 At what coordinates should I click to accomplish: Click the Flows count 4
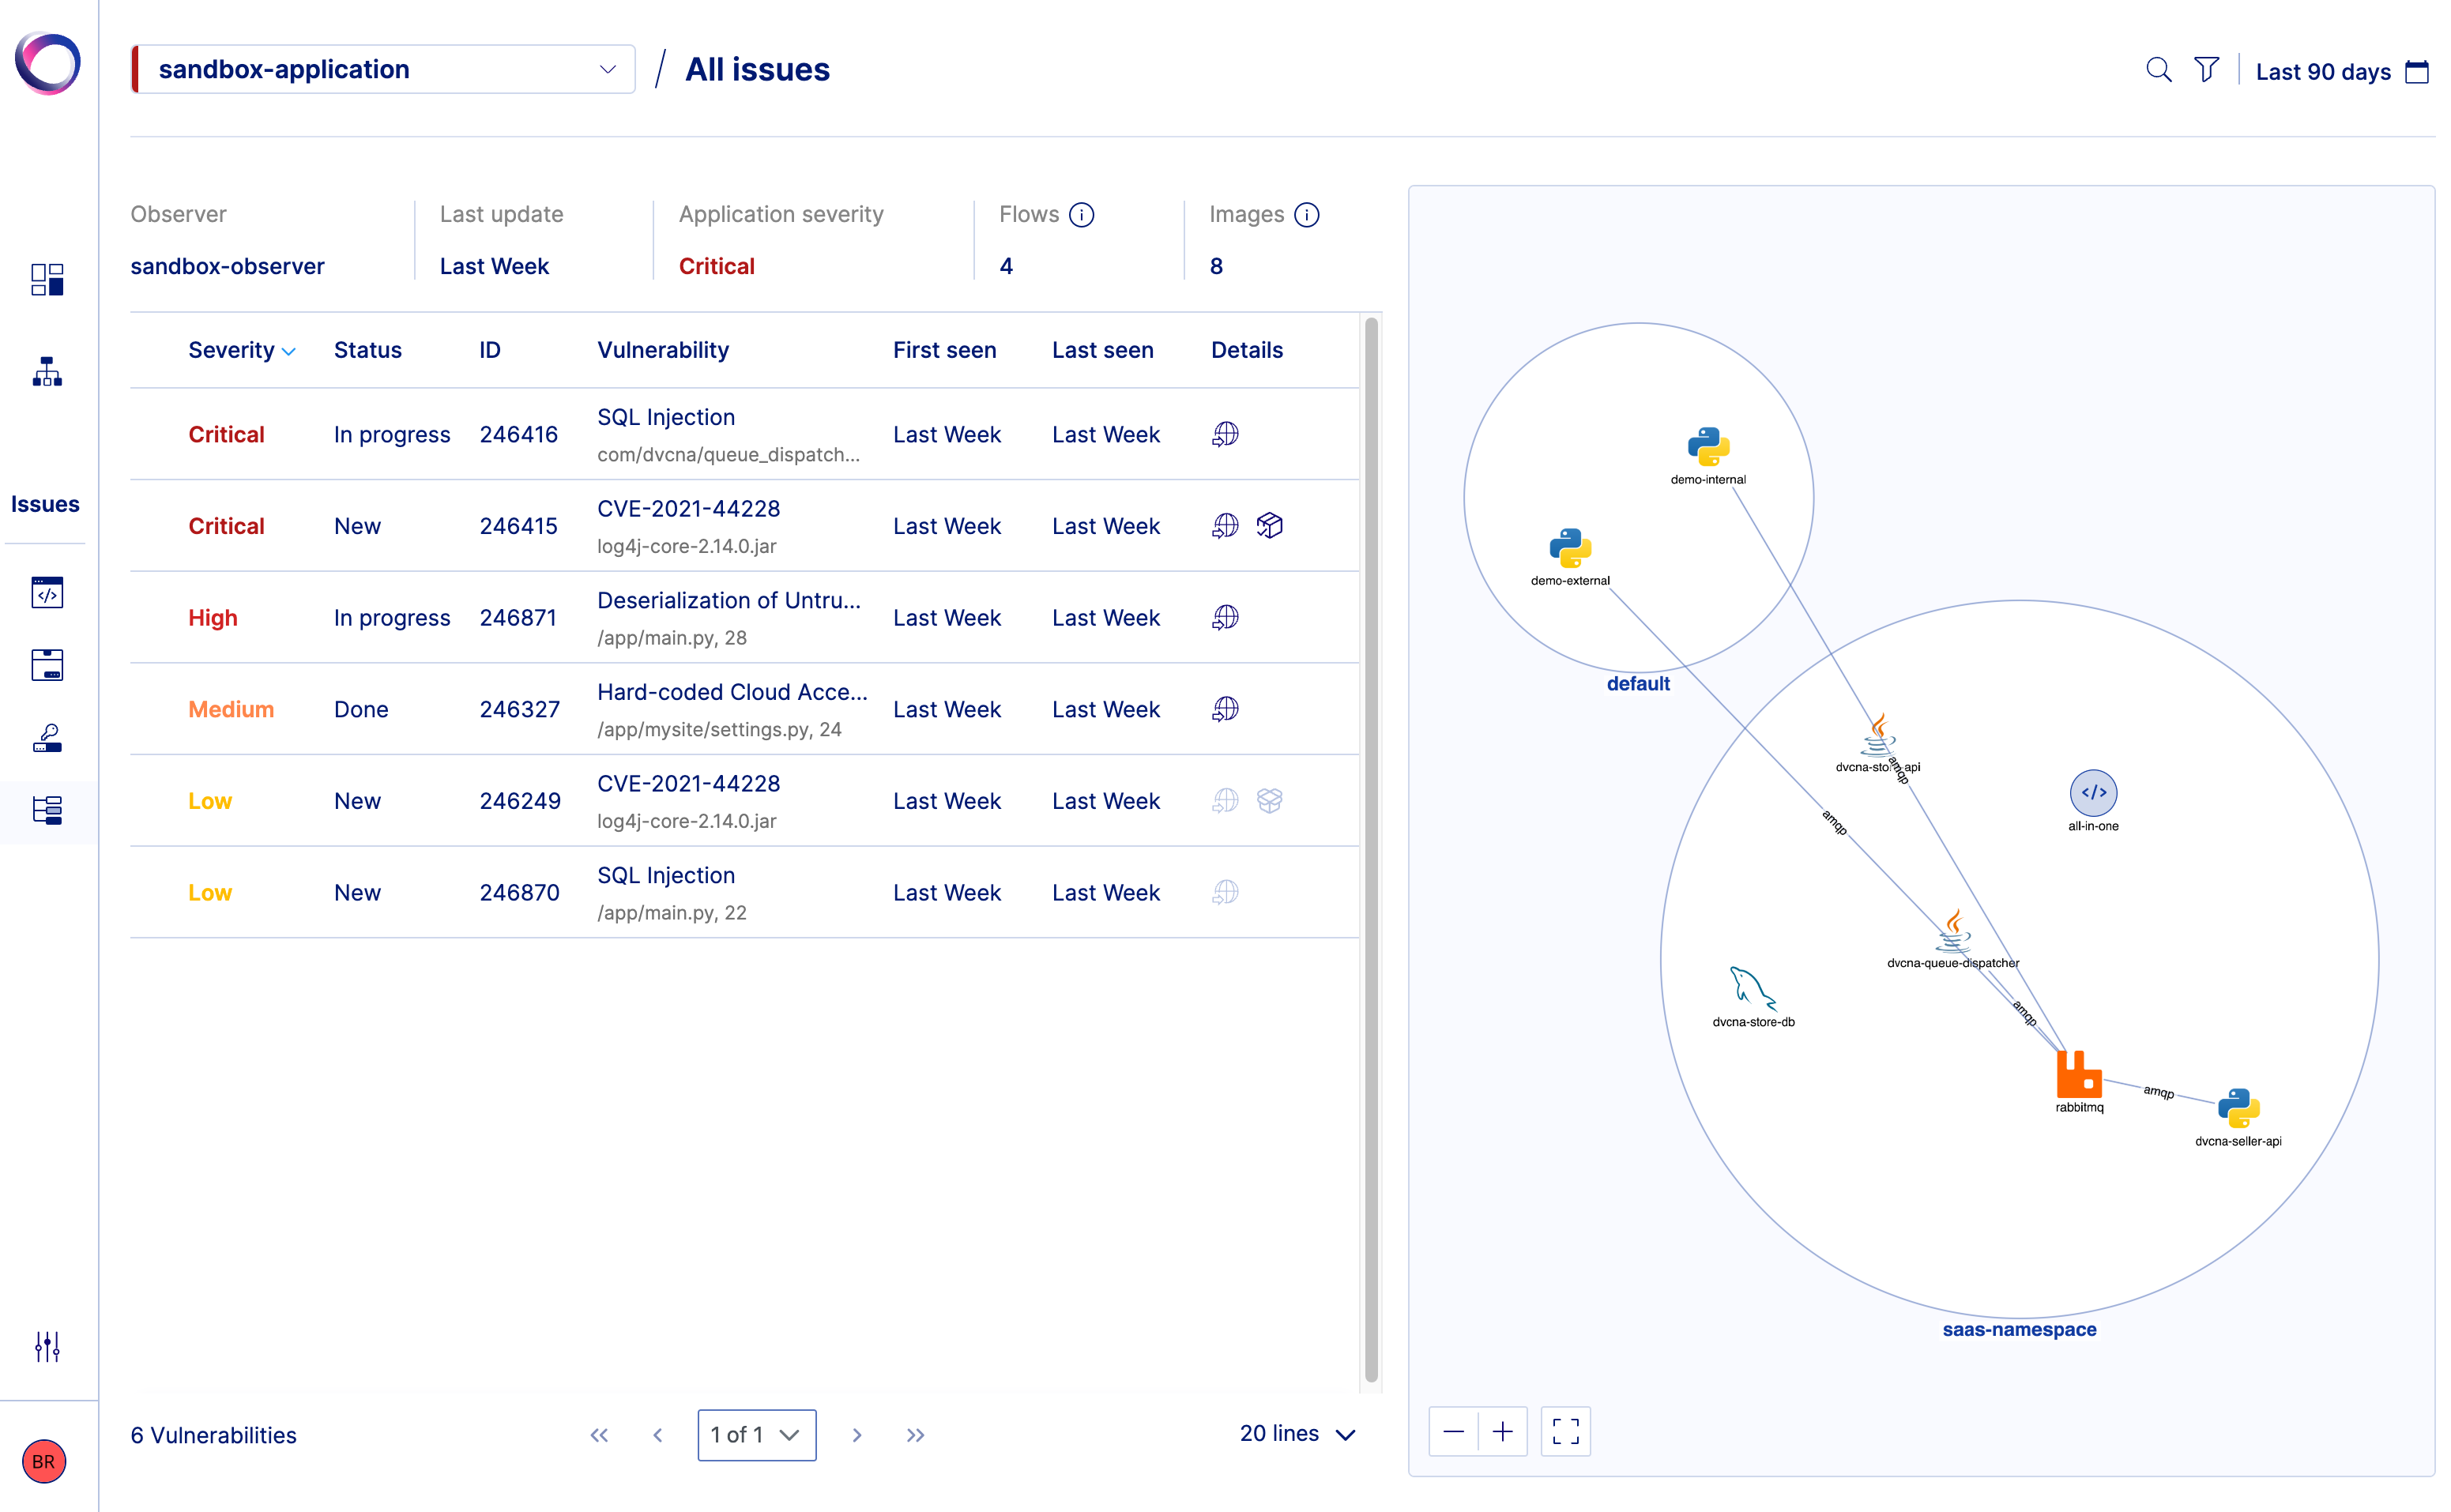(x=1005, y=266)
